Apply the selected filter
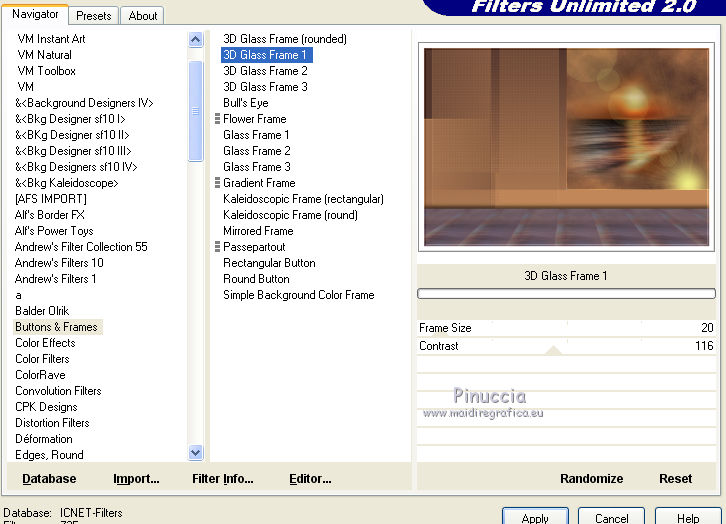 pyautogui.click(x=535, y=517)
